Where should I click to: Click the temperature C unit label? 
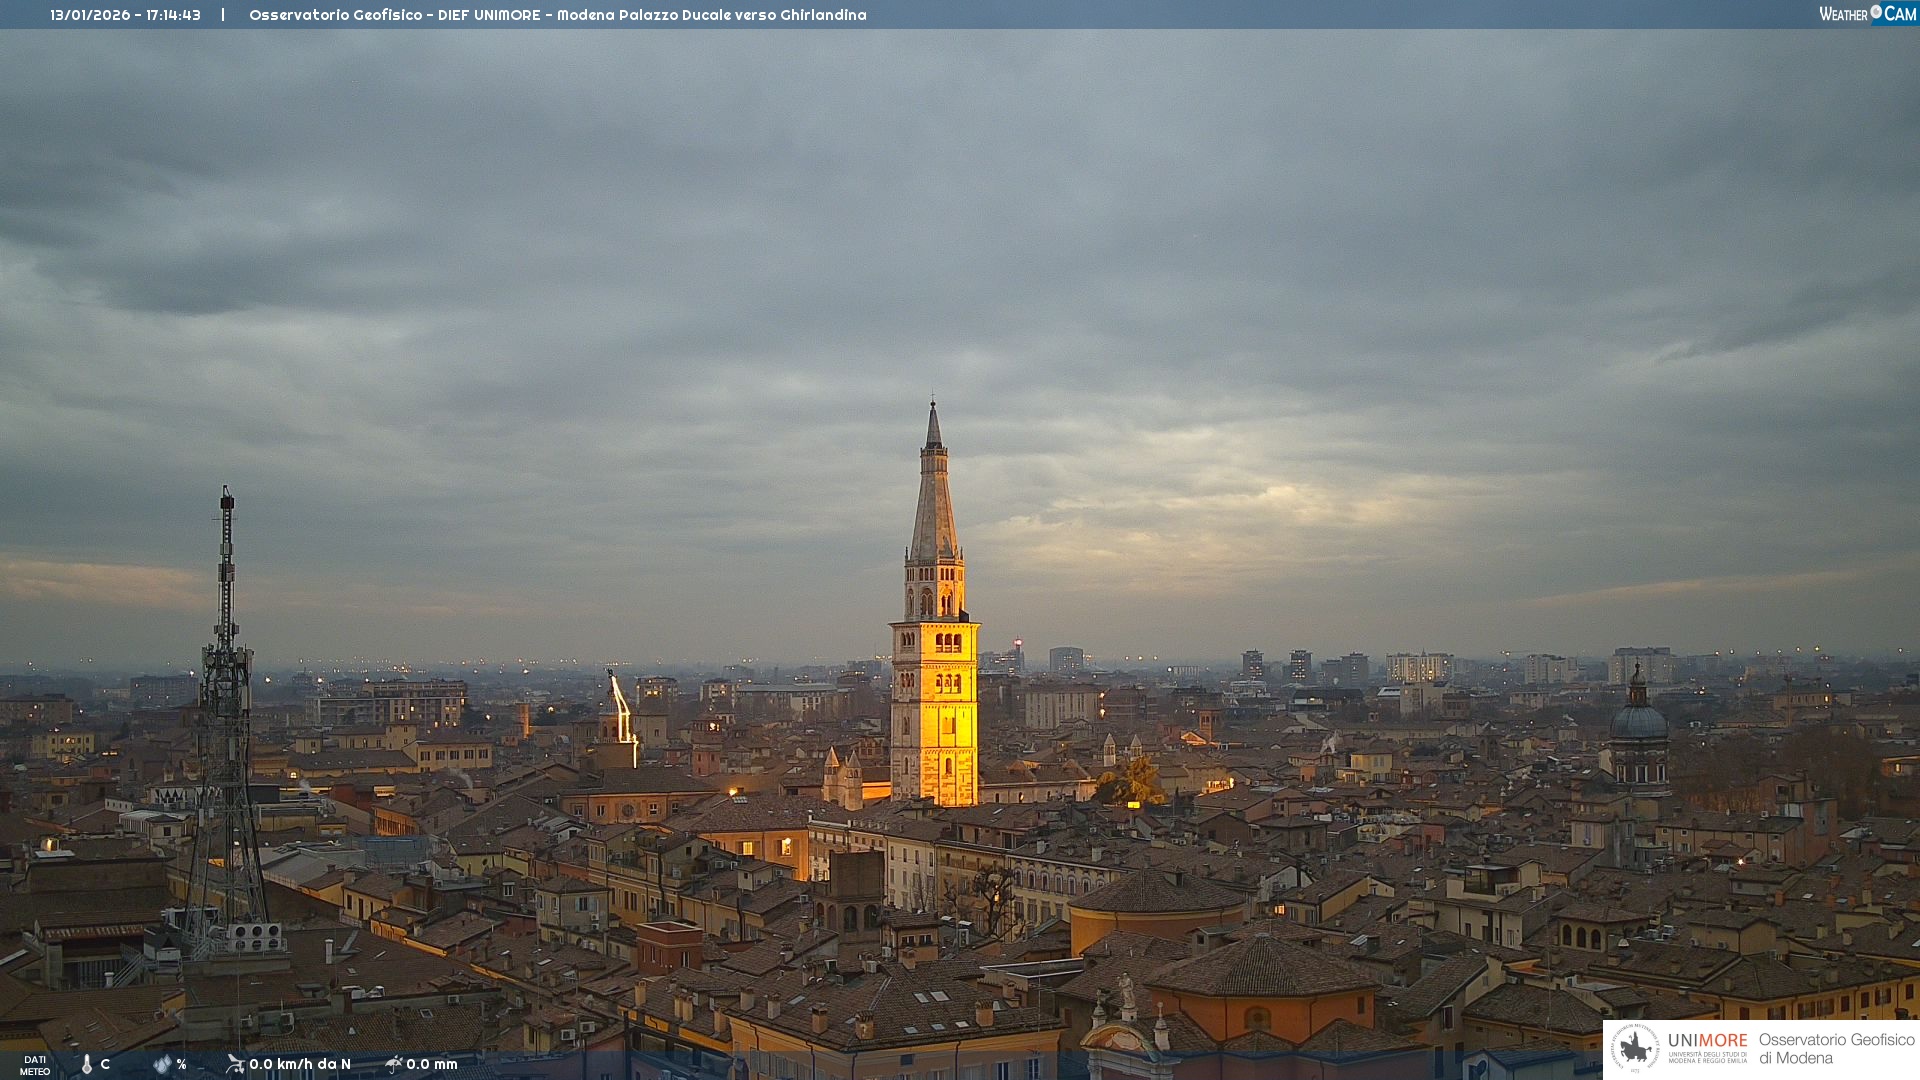pyautogui.click(x=105, y=1064)
